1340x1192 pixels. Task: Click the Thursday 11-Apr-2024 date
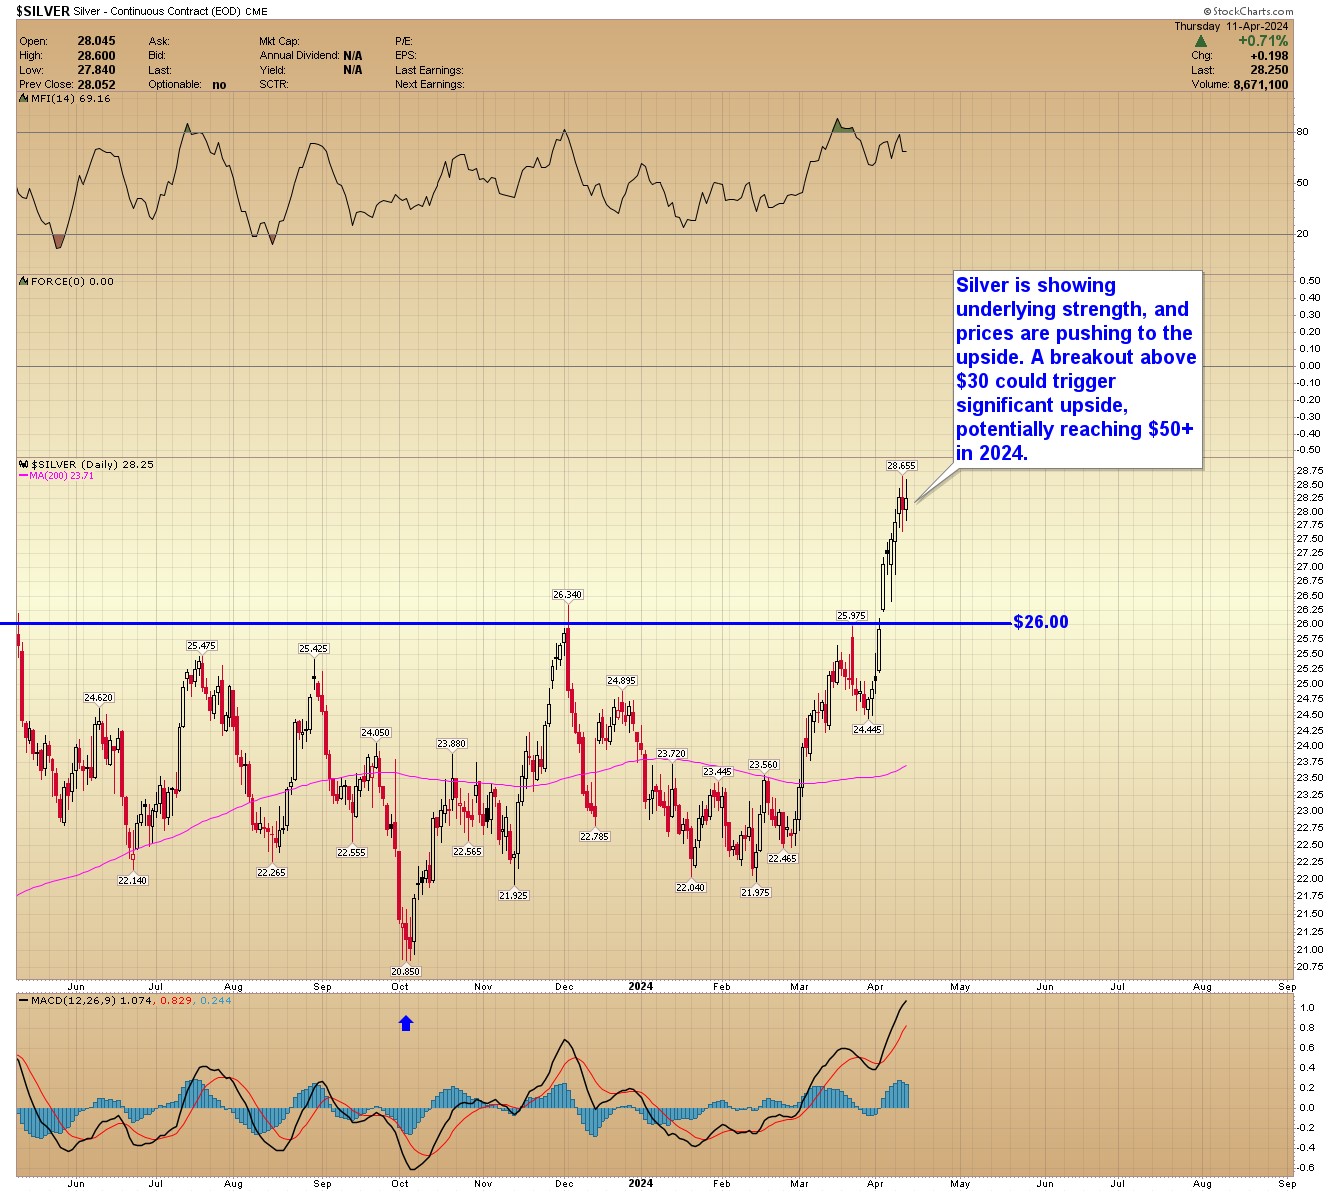1231,26
